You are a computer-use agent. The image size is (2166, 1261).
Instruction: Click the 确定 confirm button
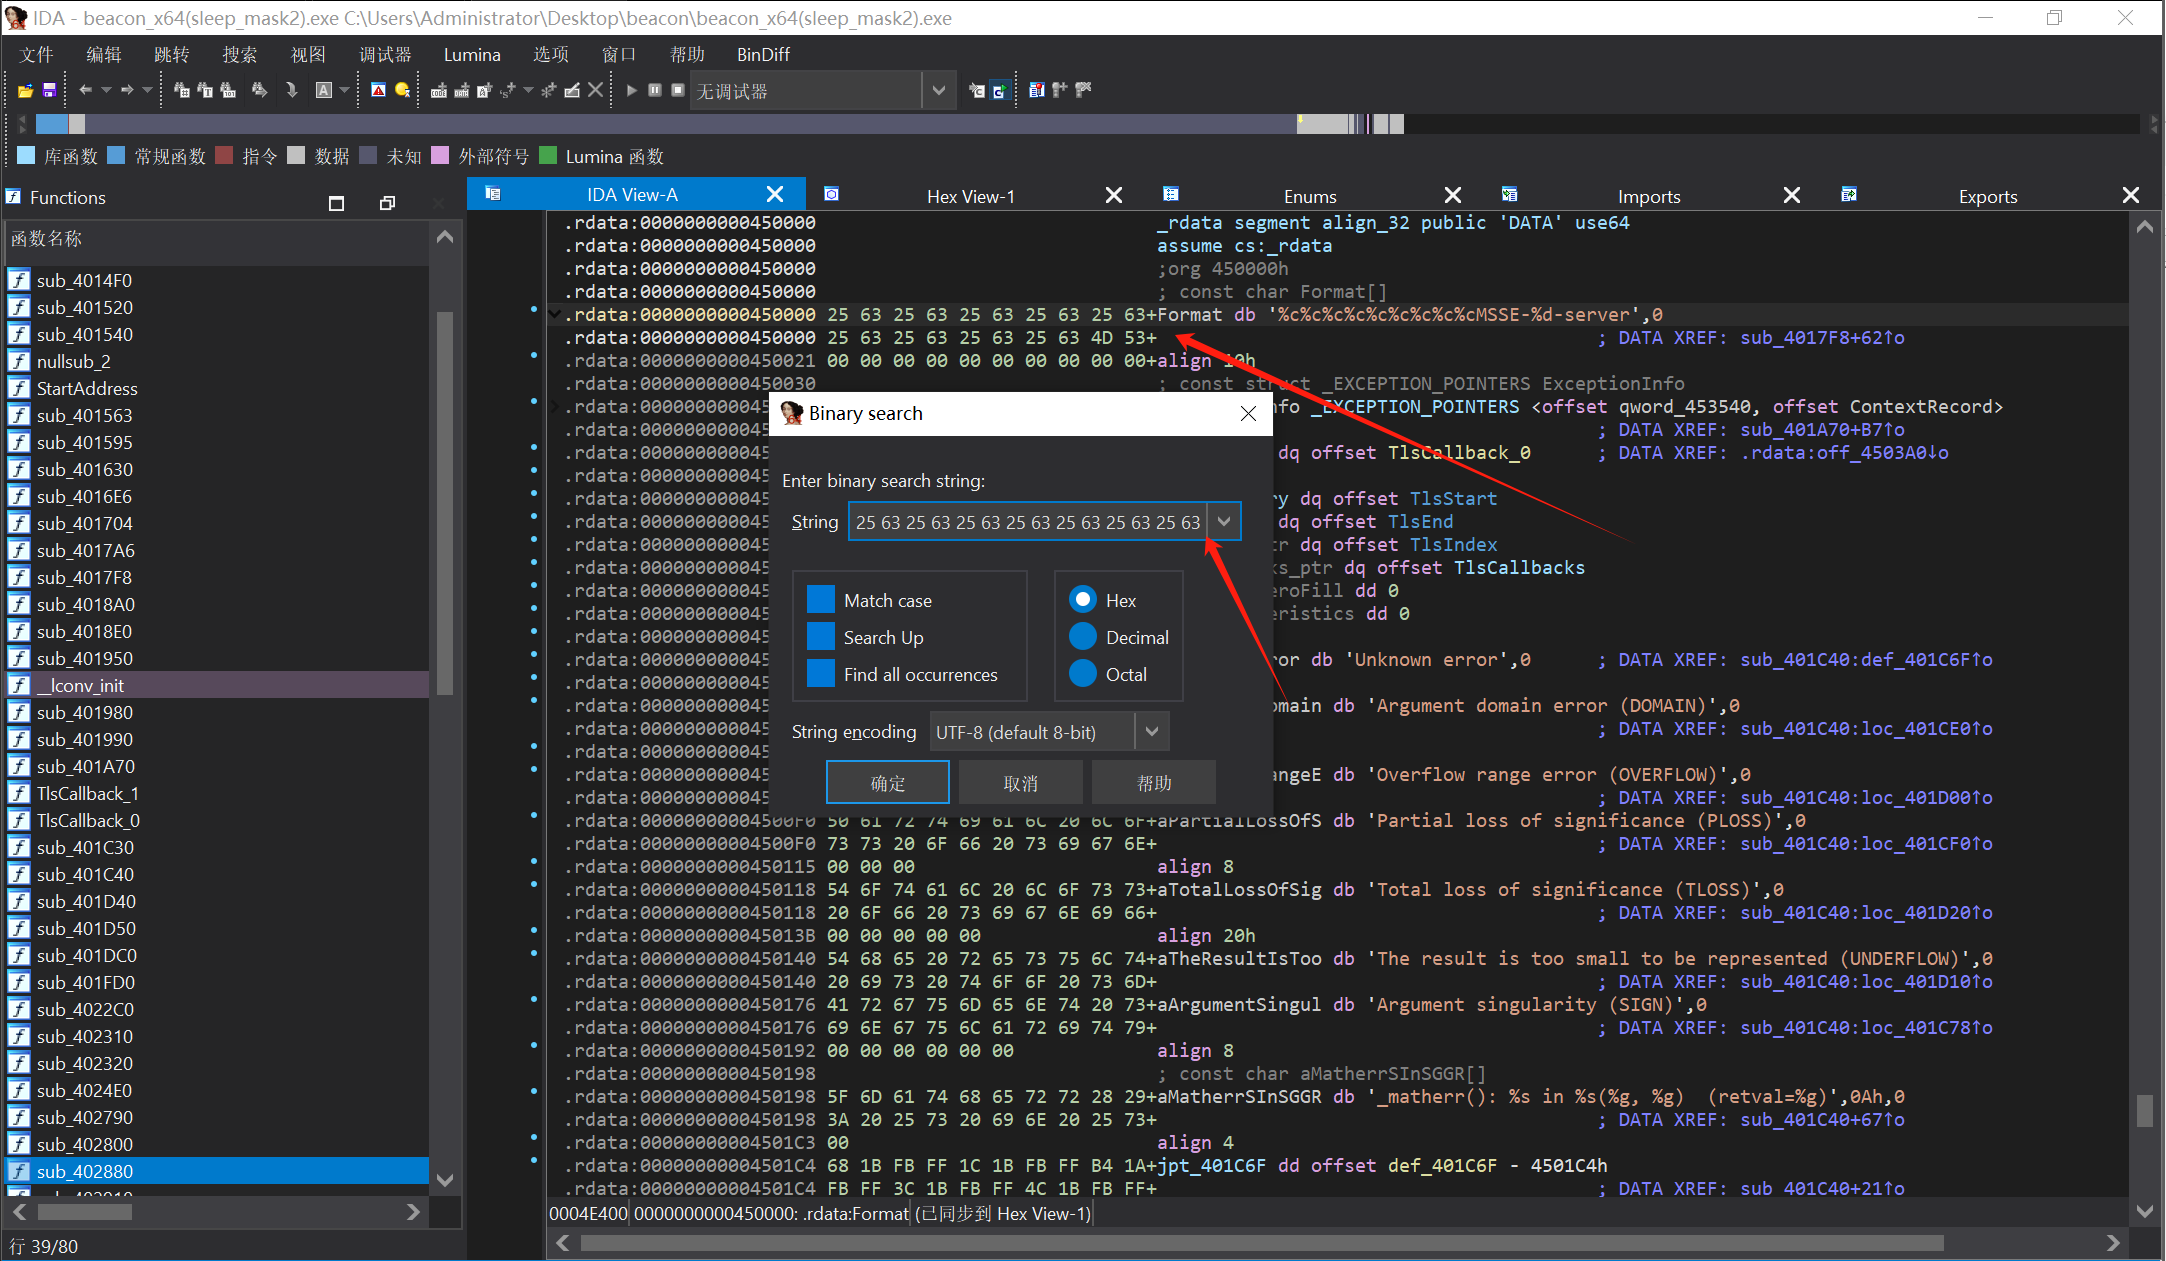point(887,783)
